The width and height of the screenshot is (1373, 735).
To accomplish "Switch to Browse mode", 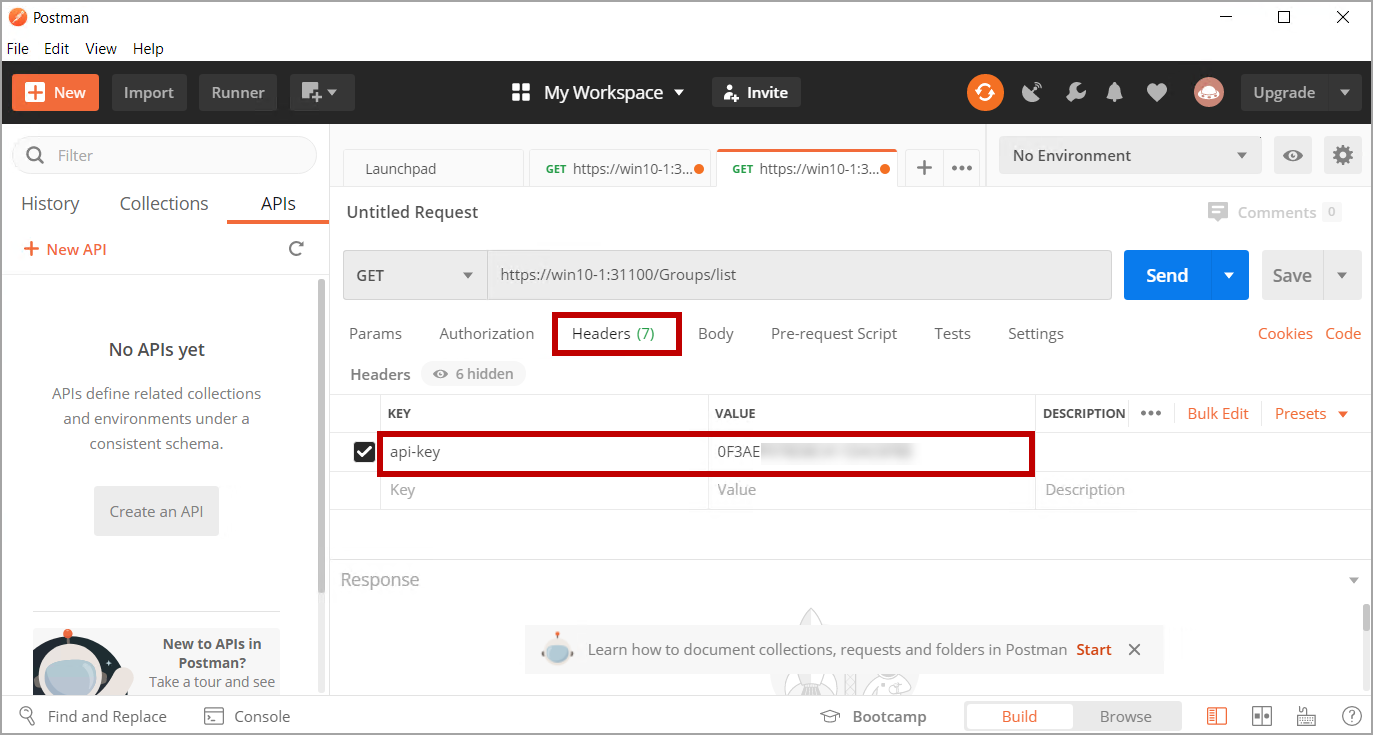I will pos(1125,716).
